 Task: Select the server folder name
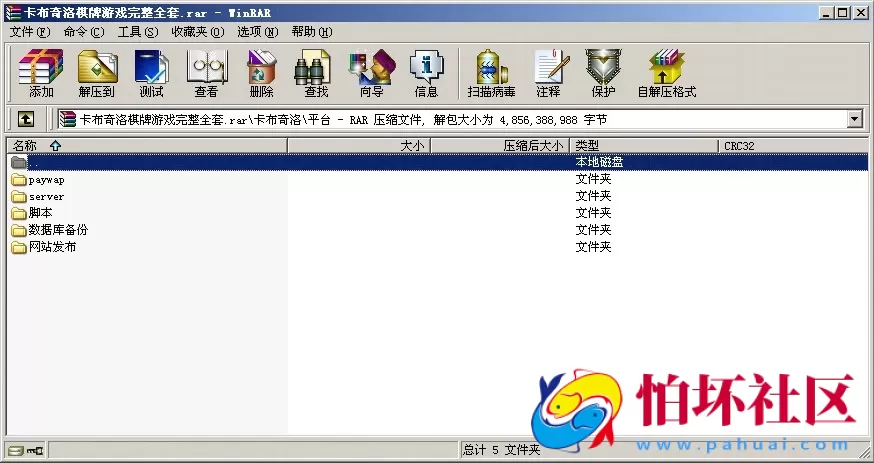(47, 197)
